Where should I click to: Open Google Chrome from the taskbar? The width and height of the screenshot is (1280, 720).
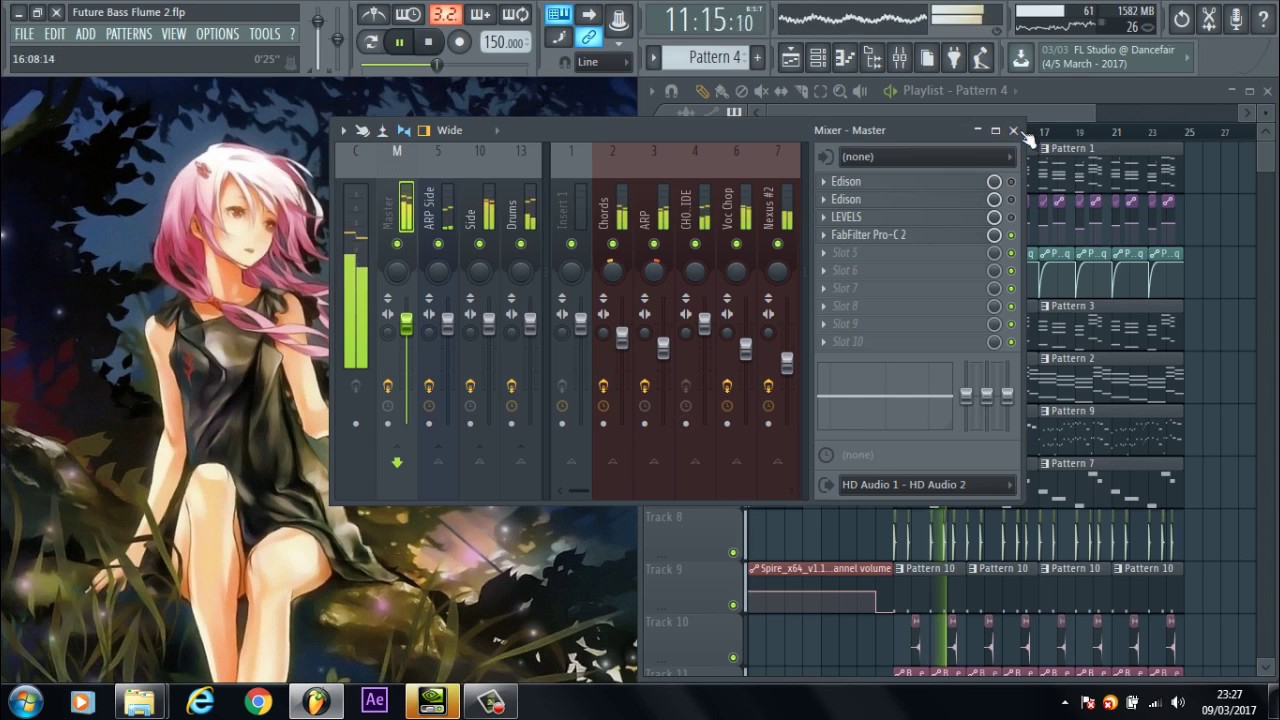[x=258, y=701]
